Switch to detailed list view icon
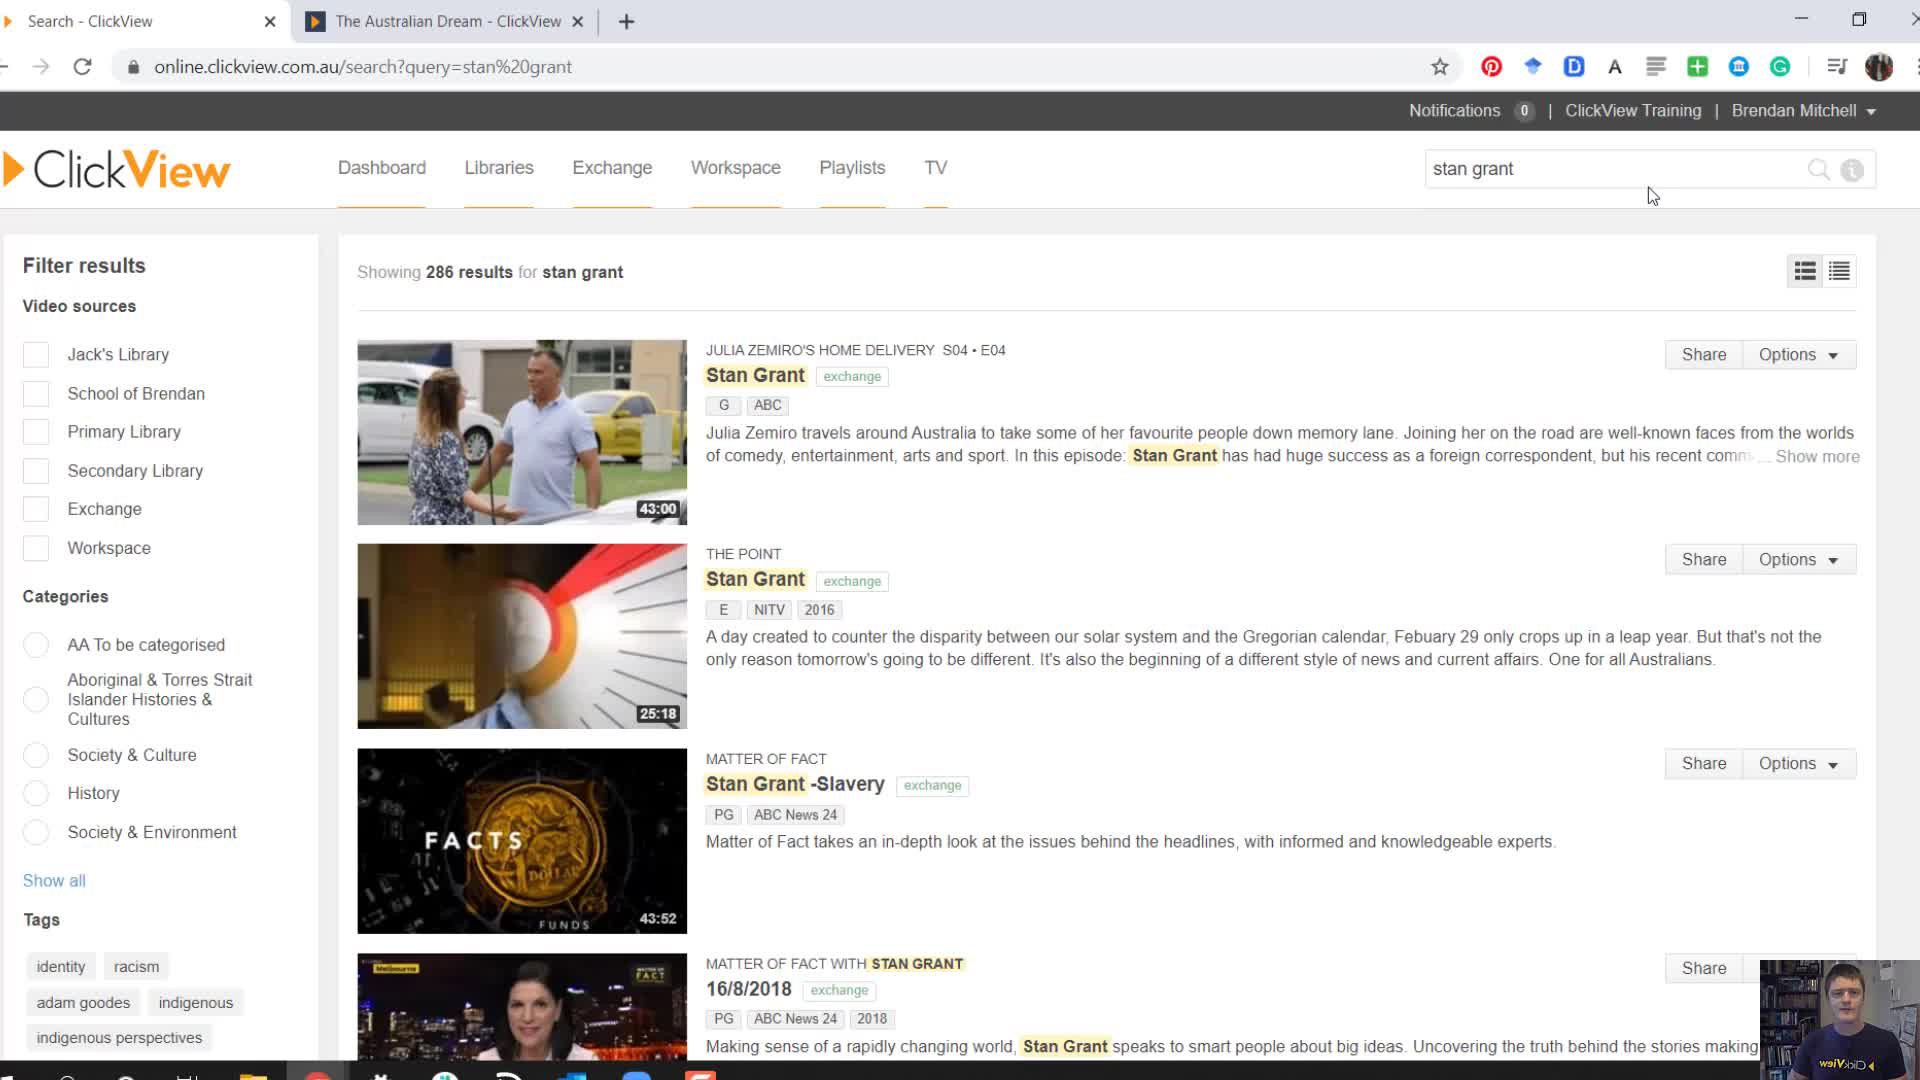The height and width of the screenshot is (1080, 1920). tap(1805, 271)
